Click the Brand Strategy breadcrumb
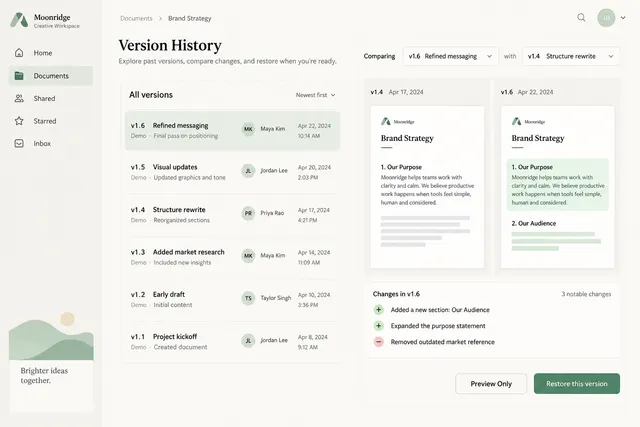 [x=190, y=18]
